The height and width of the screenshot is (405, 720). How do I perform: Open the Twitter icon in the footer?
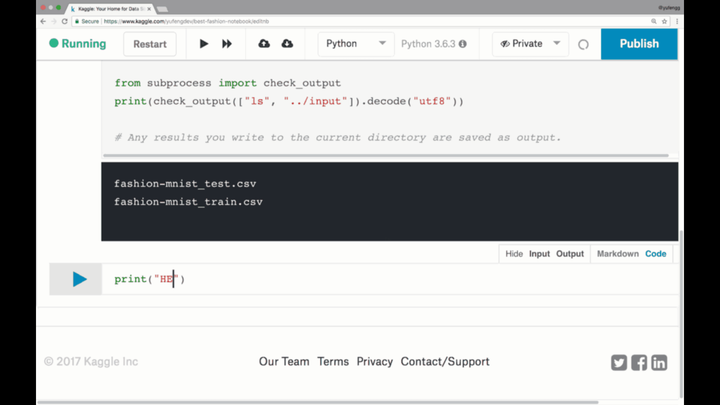tap(619, 362)
